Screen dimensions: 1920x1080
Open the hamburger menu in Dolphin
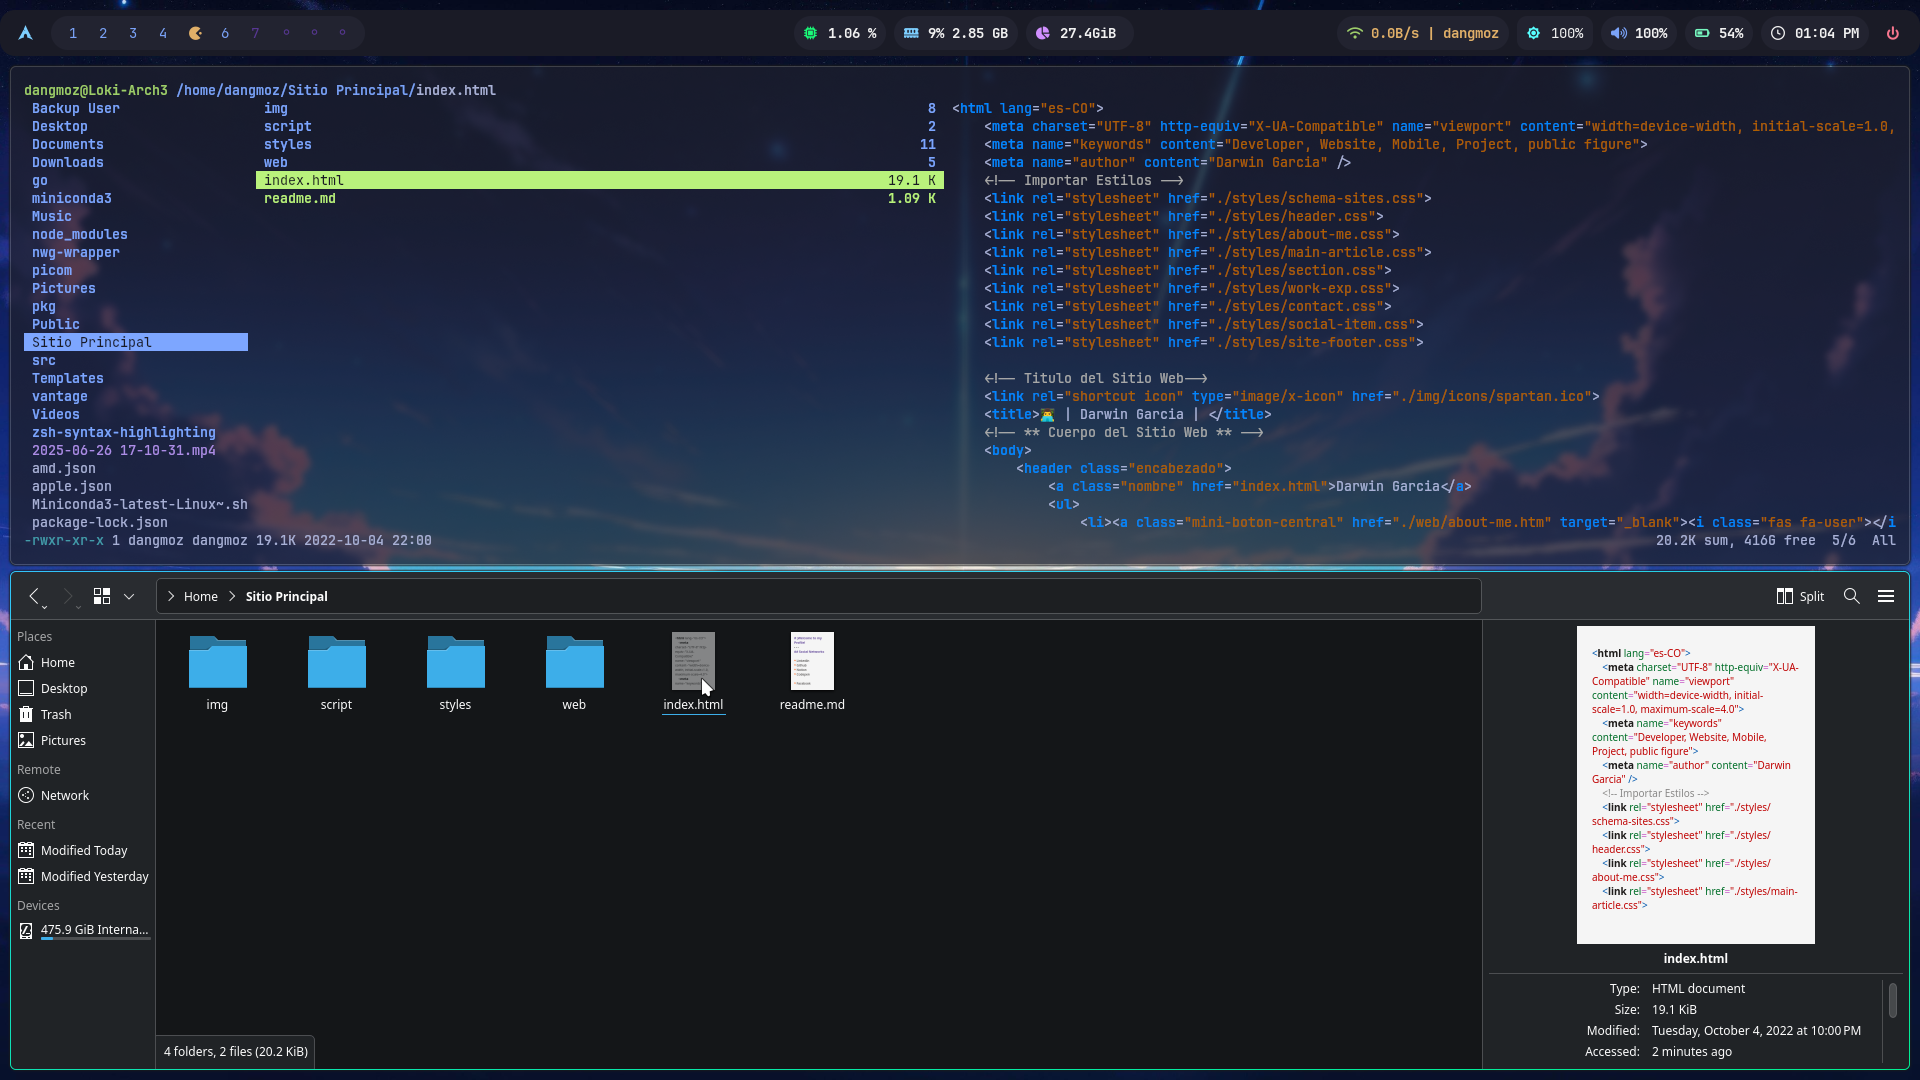[1886, 596]
